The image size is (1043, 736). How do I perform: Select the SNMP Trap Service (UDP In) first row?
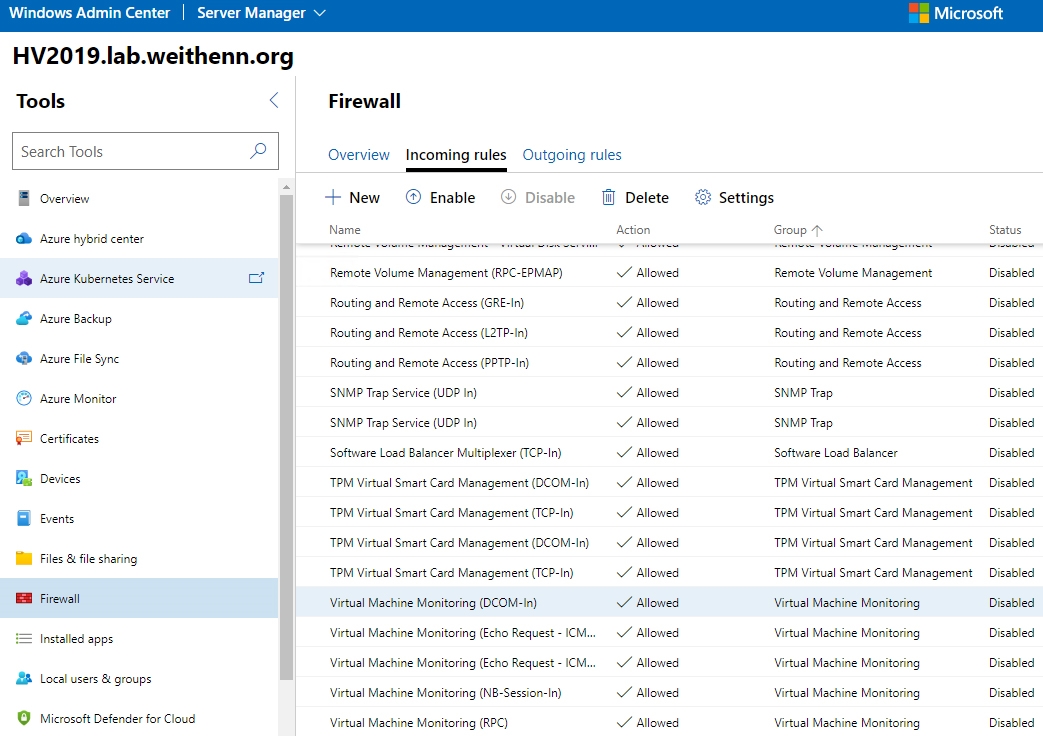(403, 393)
